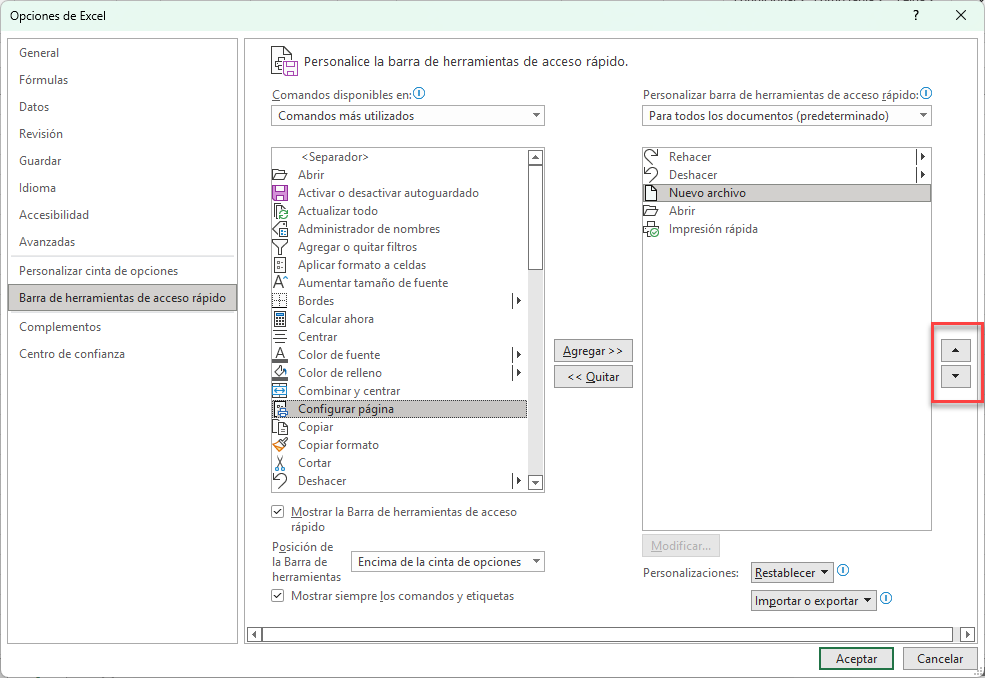Expand the Bordes submenu arrow

pyautogui.click(x=518, y=301)
